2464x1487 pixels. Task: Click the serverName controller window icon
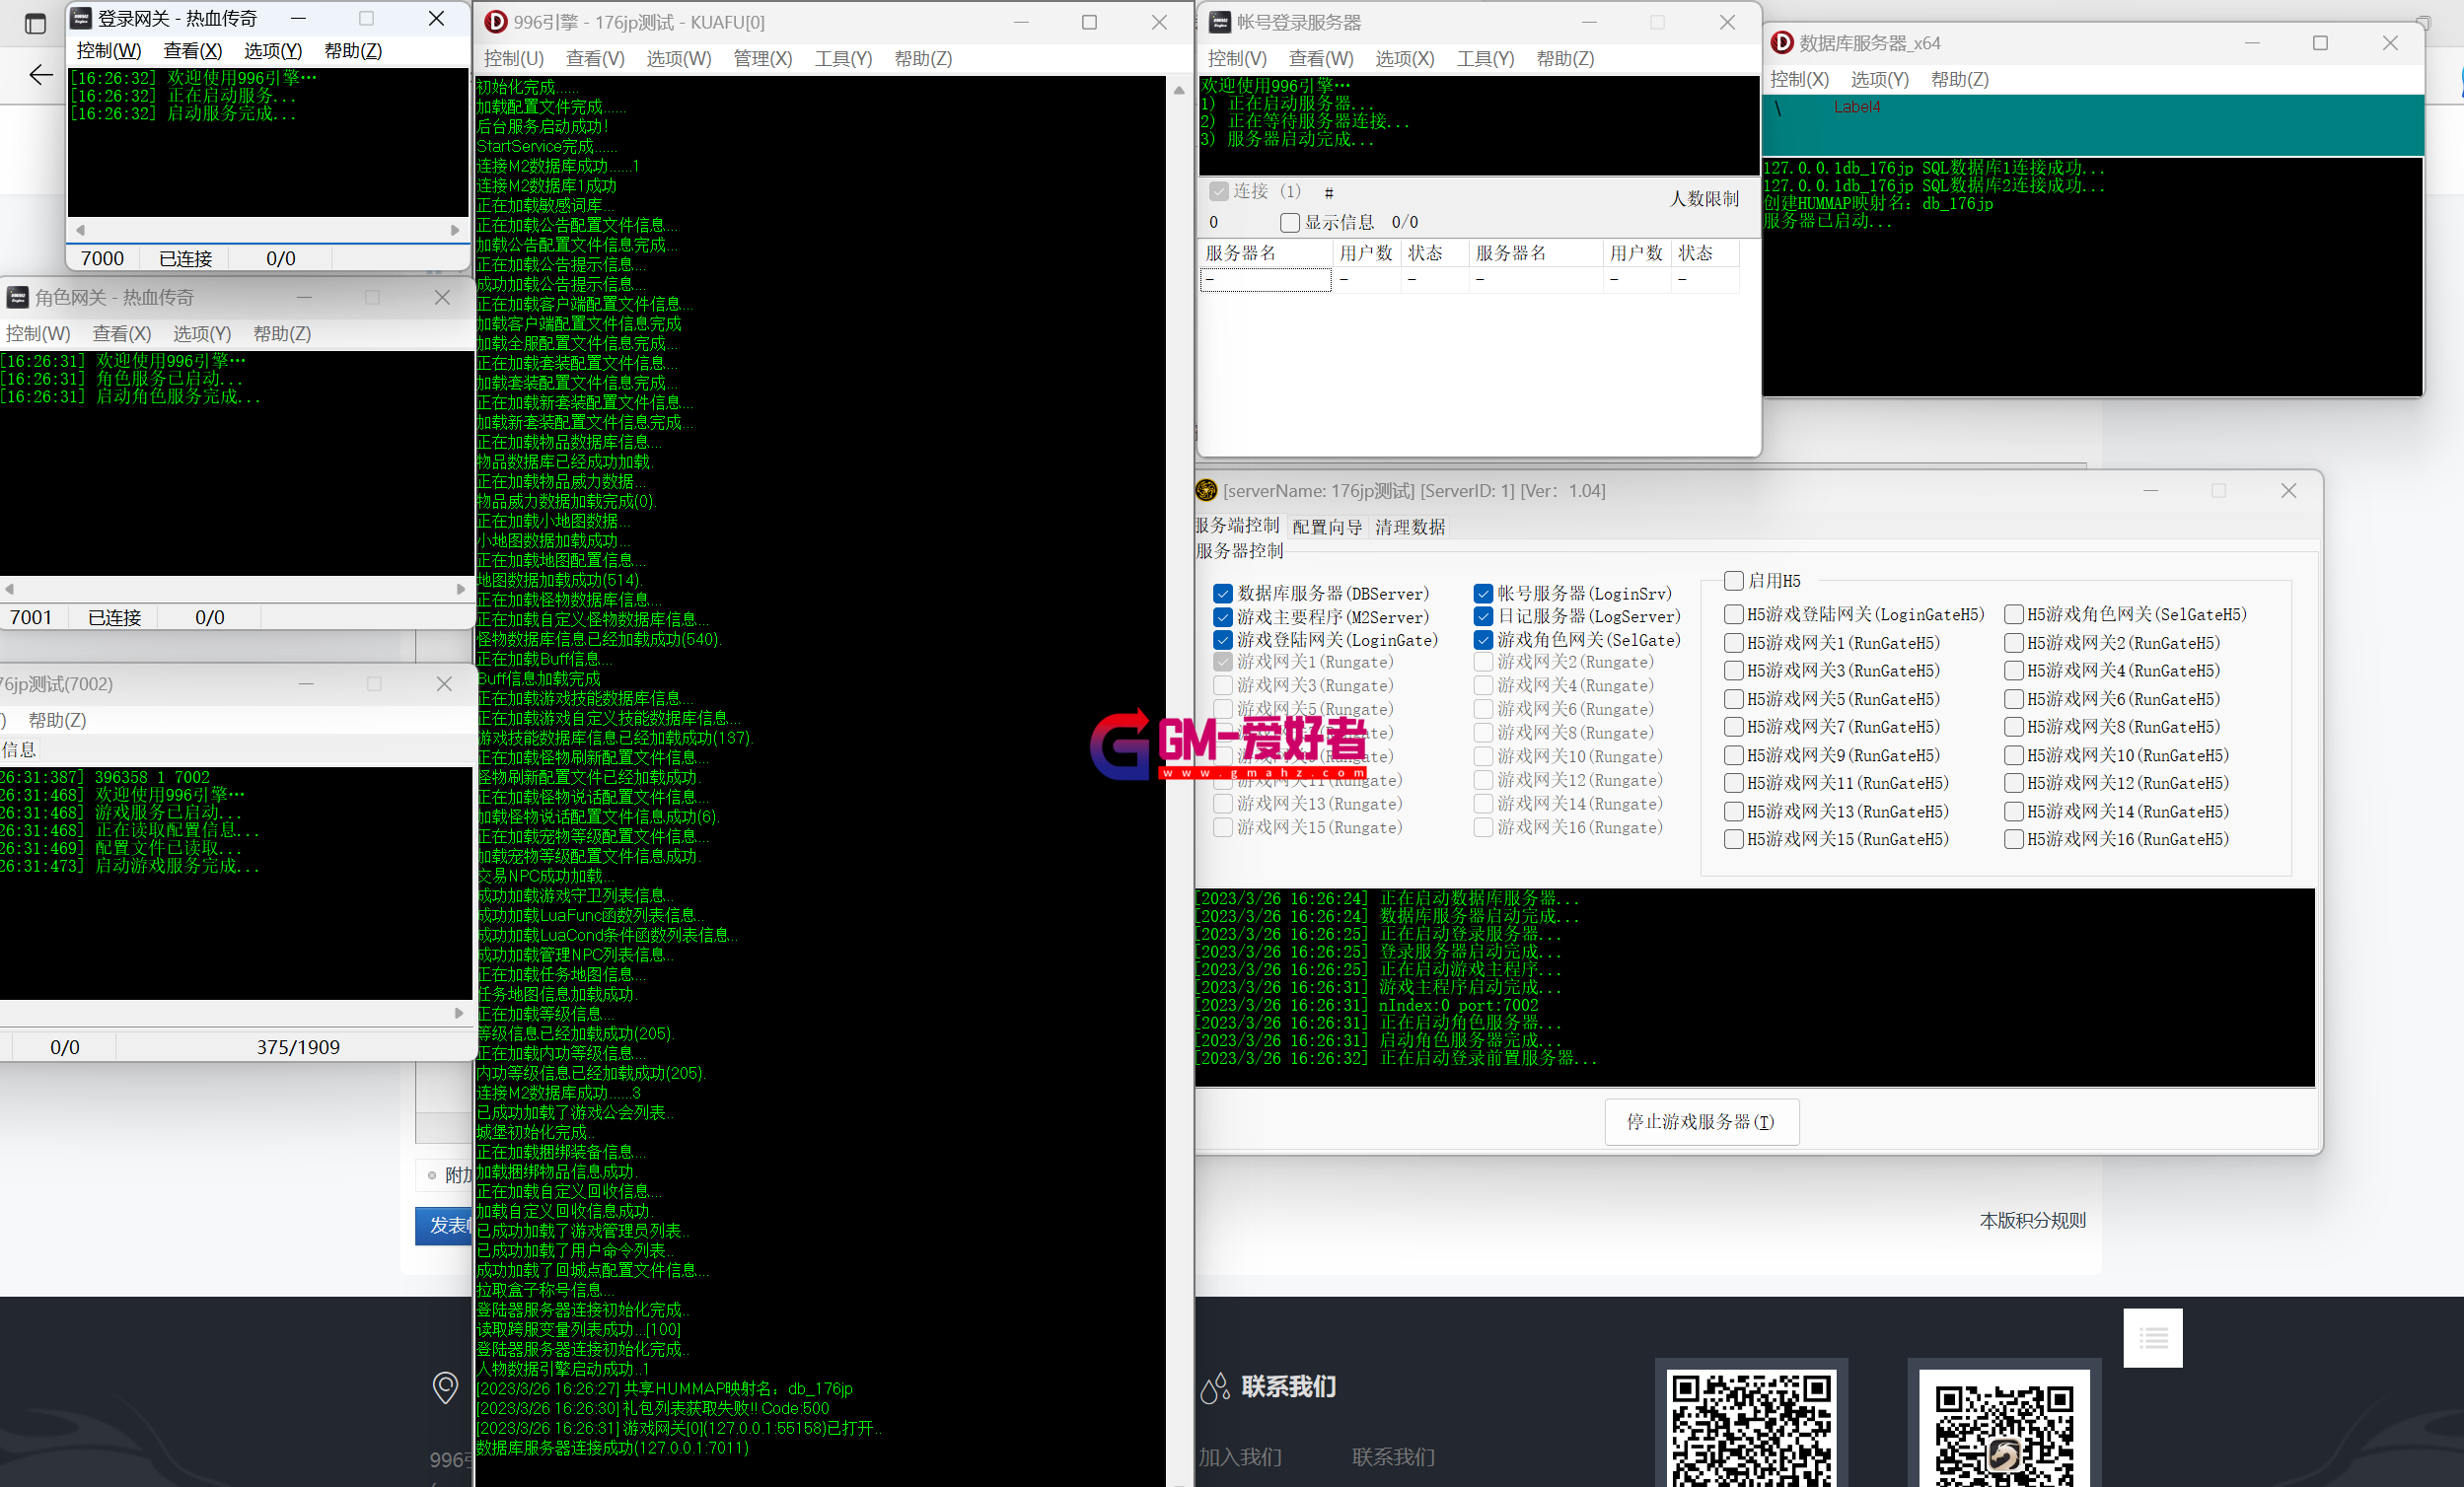tap(1207, 490)
